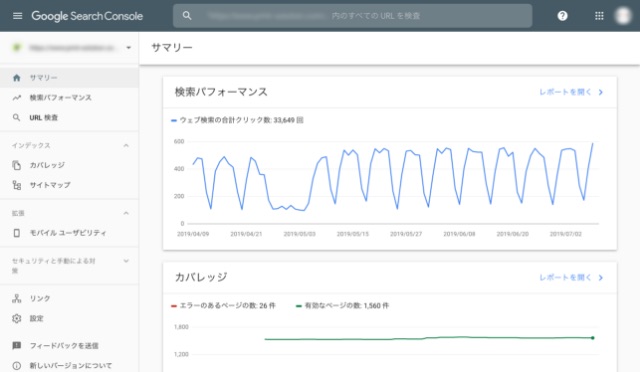Viewport: 640px width, 372px height.
Task: Click the chevron arrow in 検索パフォーマンス card
Action: pyautogui.click(x=601, y=92)
